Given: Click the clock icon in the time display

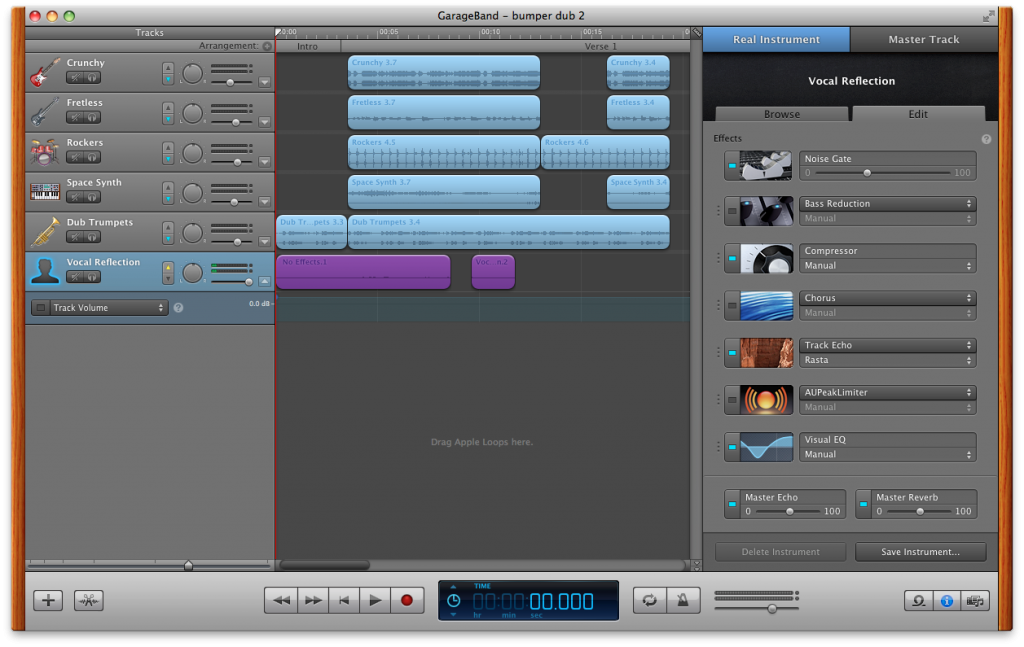Looking at the screenshot, I should [453, 601].
